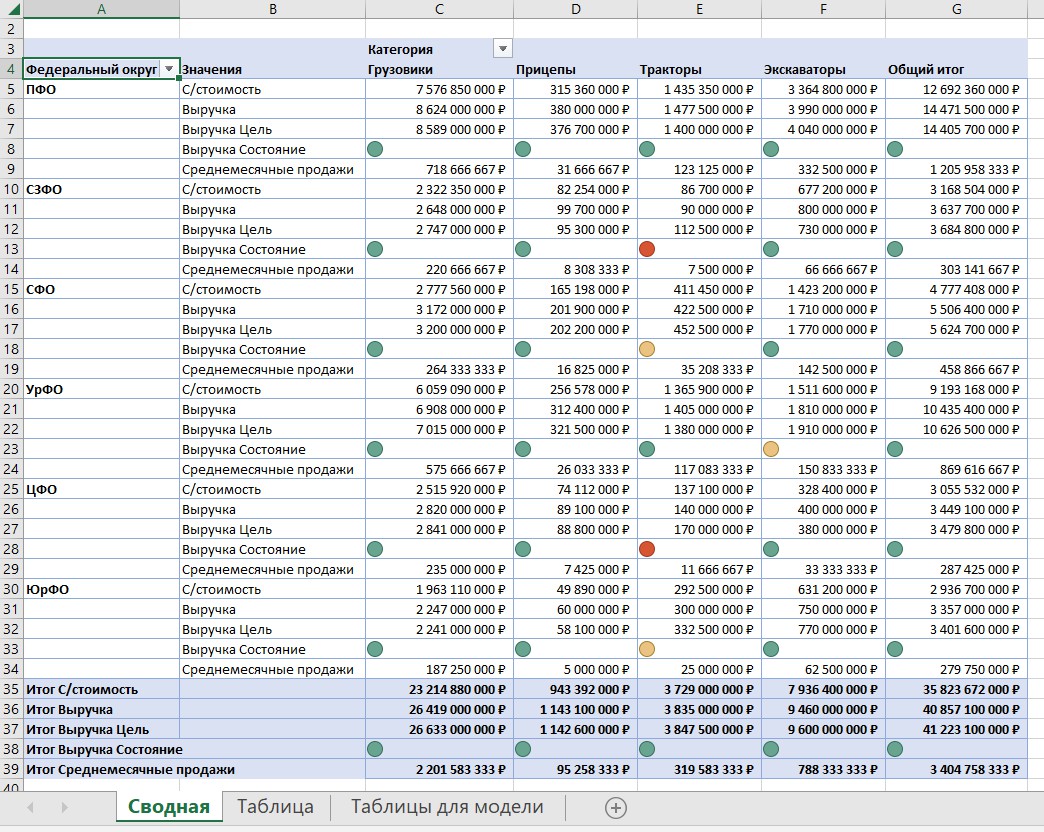
Task: Select the ПФО region cell
Action: (101, 89)
